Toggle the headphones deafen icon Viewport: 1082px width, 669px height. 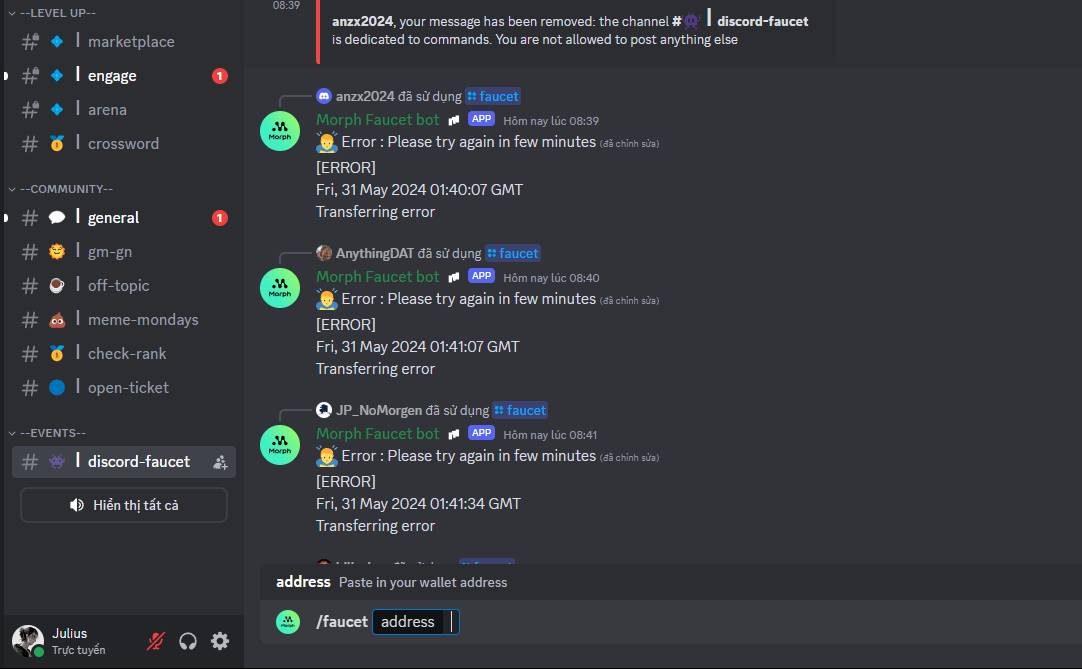pyautogui.click(x=188, y=641)
